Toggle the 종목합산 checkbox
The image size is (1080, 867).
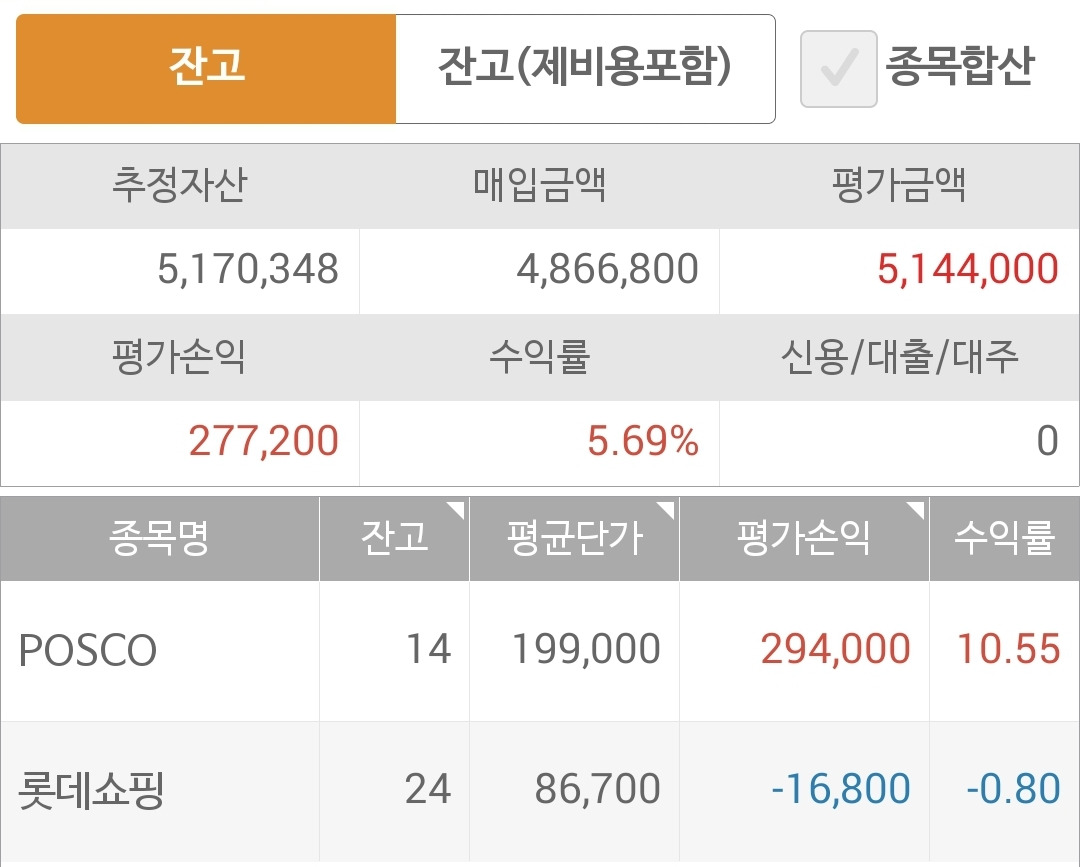point(838,69)
